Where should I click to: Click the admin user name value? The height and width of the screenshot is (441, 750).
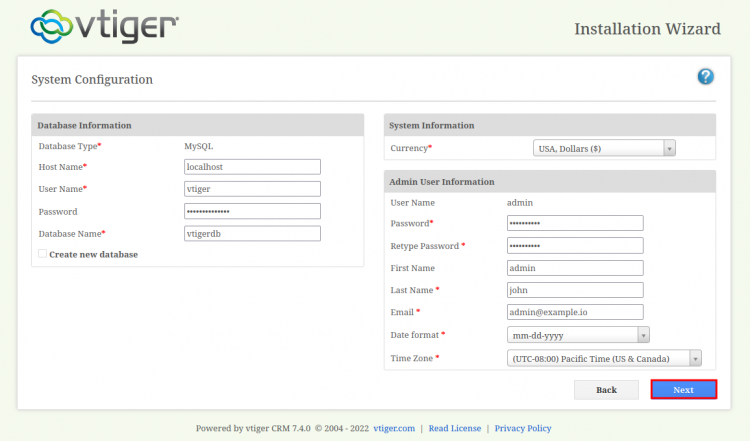point(519,203)
